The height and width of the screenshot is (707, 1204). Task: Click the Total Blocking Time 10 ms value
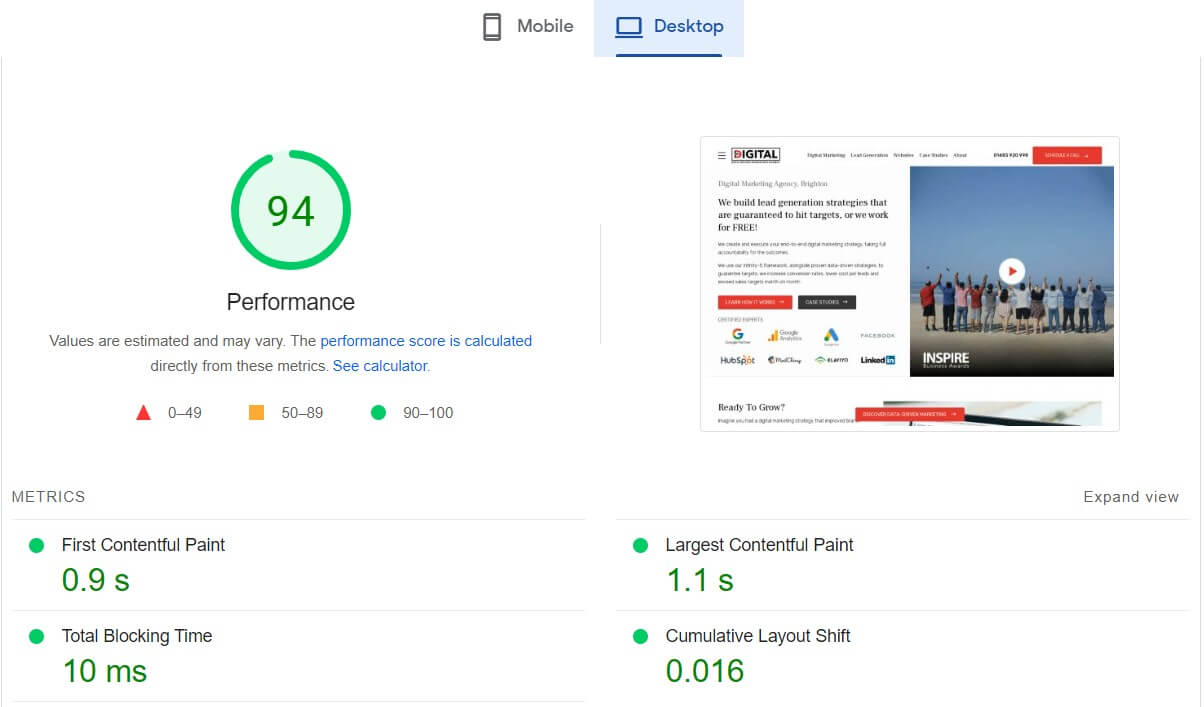[x=105, y=671]
